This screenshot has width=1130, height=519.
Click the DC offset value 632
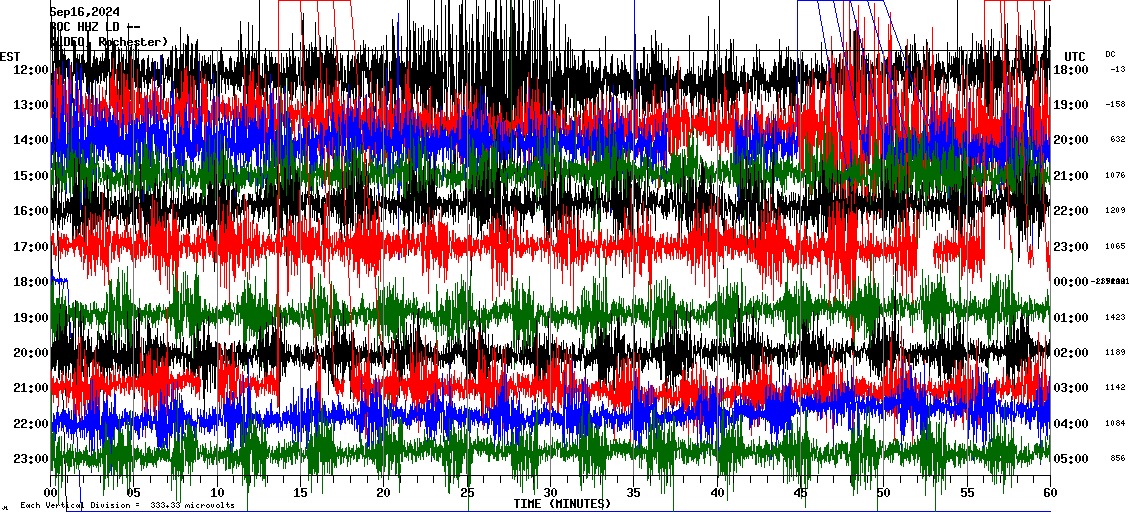click(1117, 140)
